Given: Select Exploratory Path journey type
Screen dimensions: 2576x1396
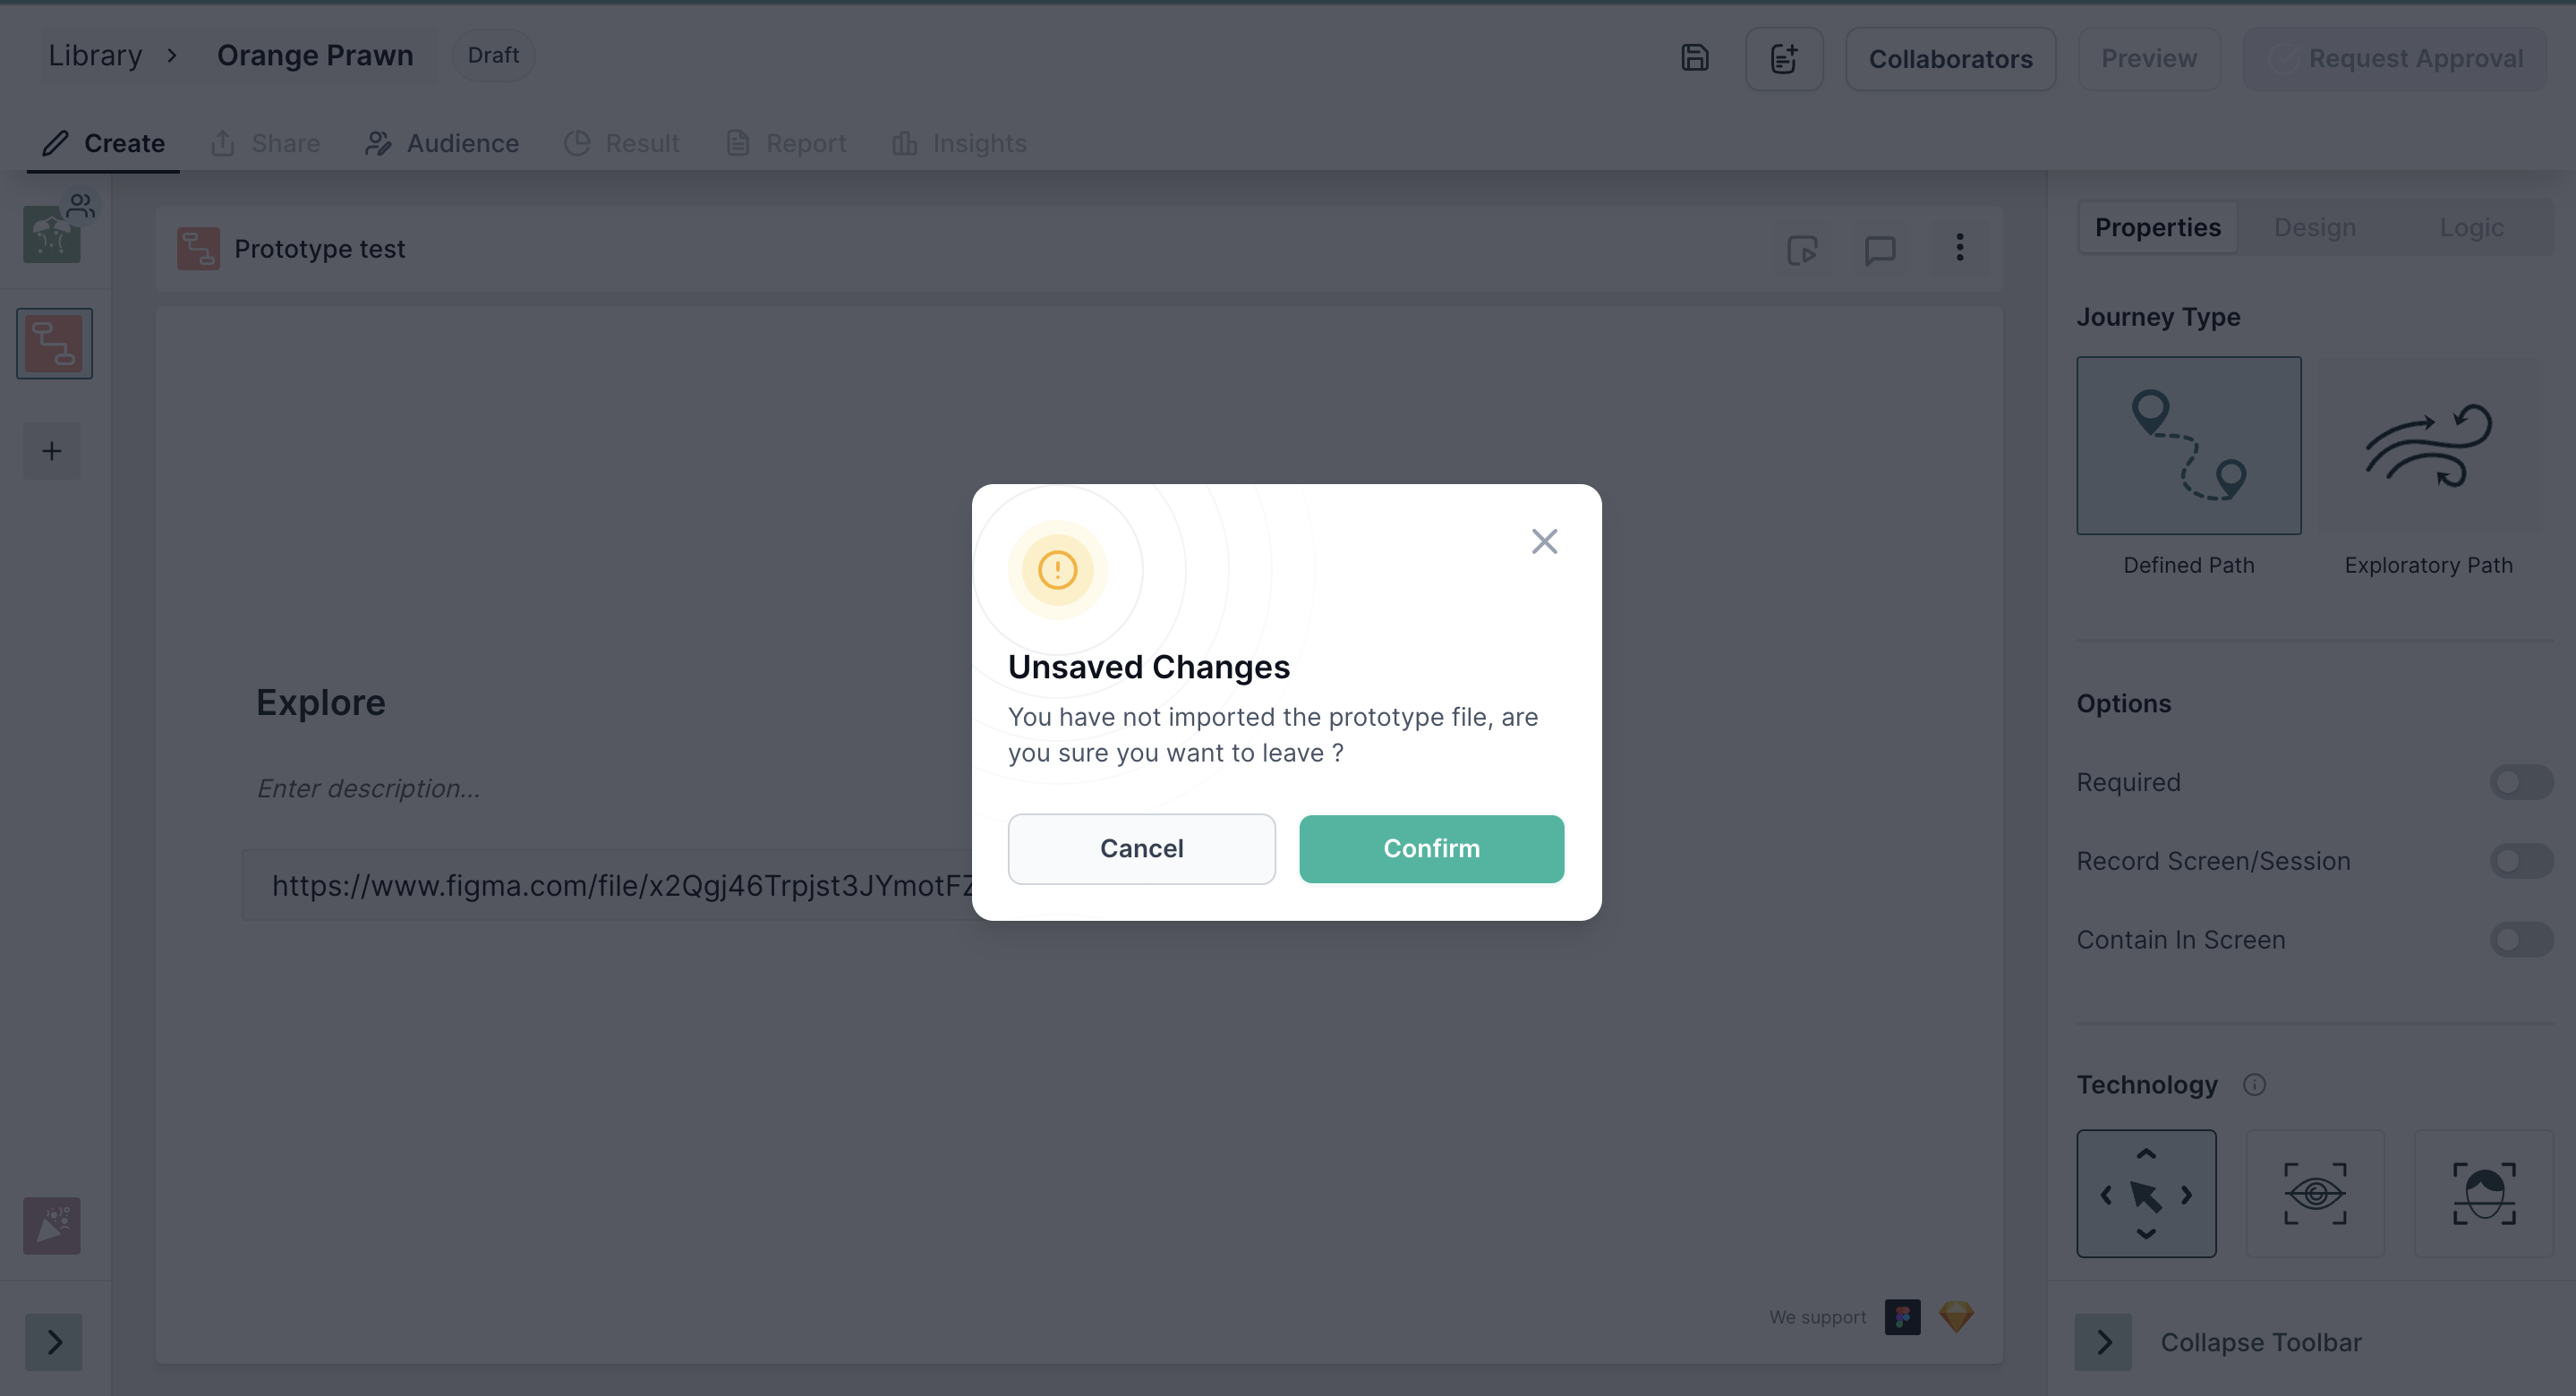Looking at the screenshot, I should [x=2427, y=445].
